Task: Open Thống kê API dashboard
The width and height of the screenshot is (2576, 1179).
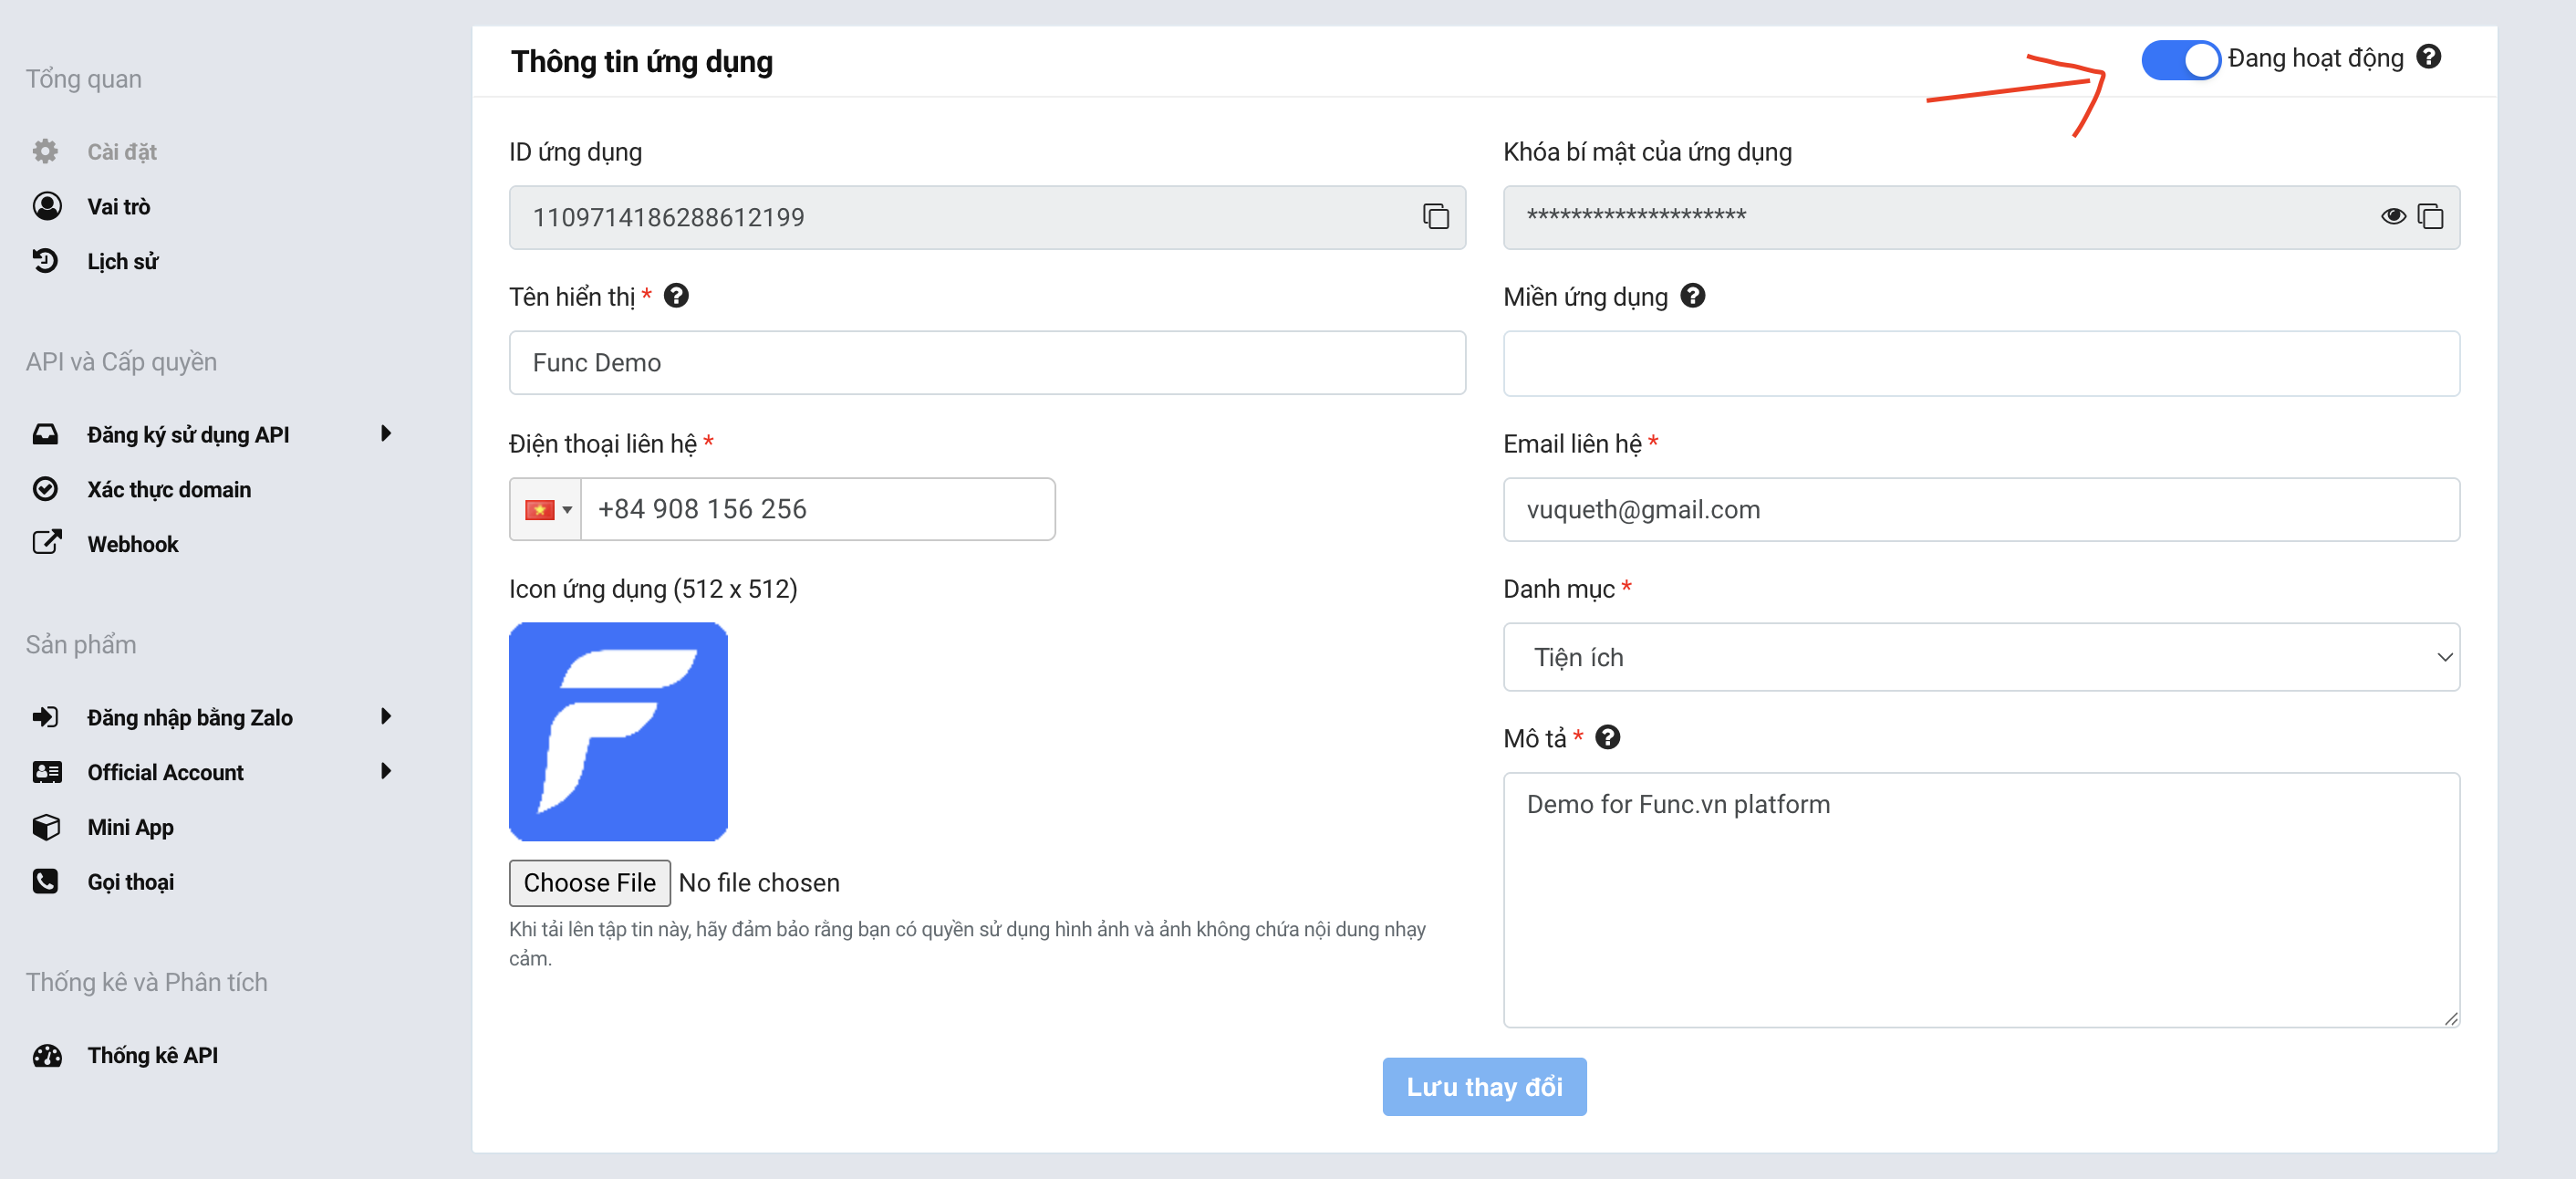Action: point(152,1055)
